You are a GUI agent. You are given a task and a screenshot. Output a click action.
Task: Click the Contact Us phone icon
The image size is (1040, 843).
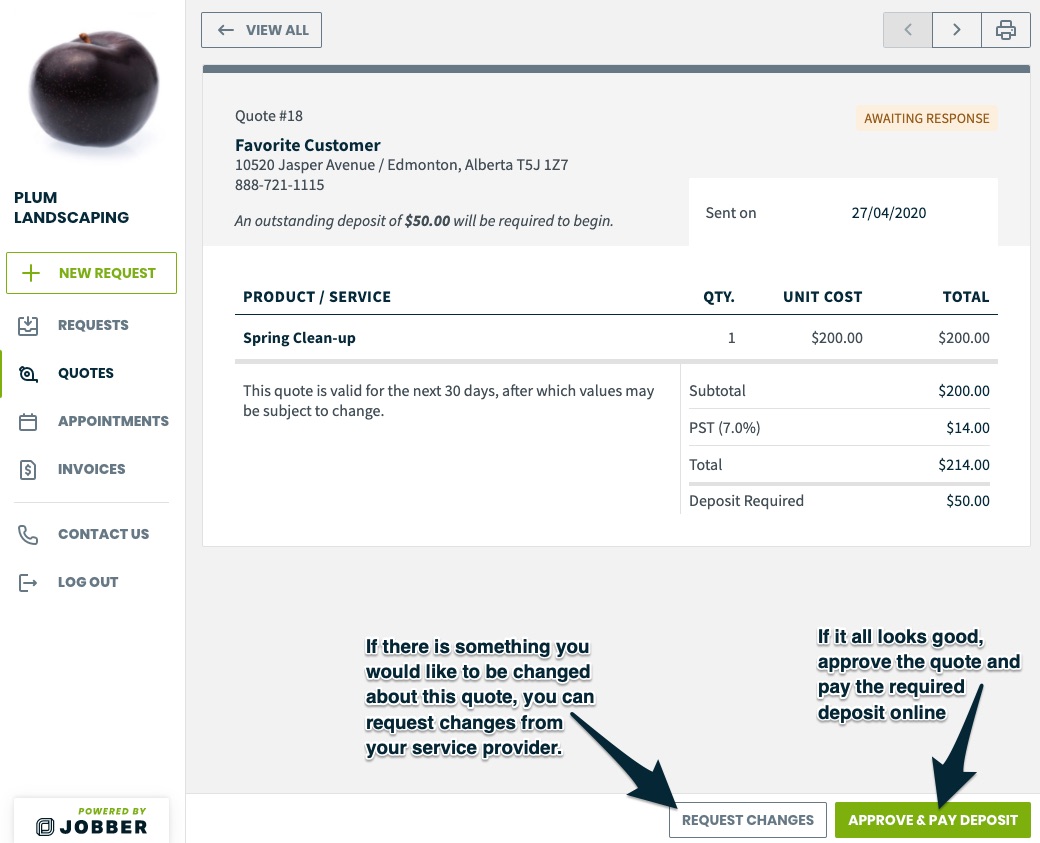click(28, 535)
